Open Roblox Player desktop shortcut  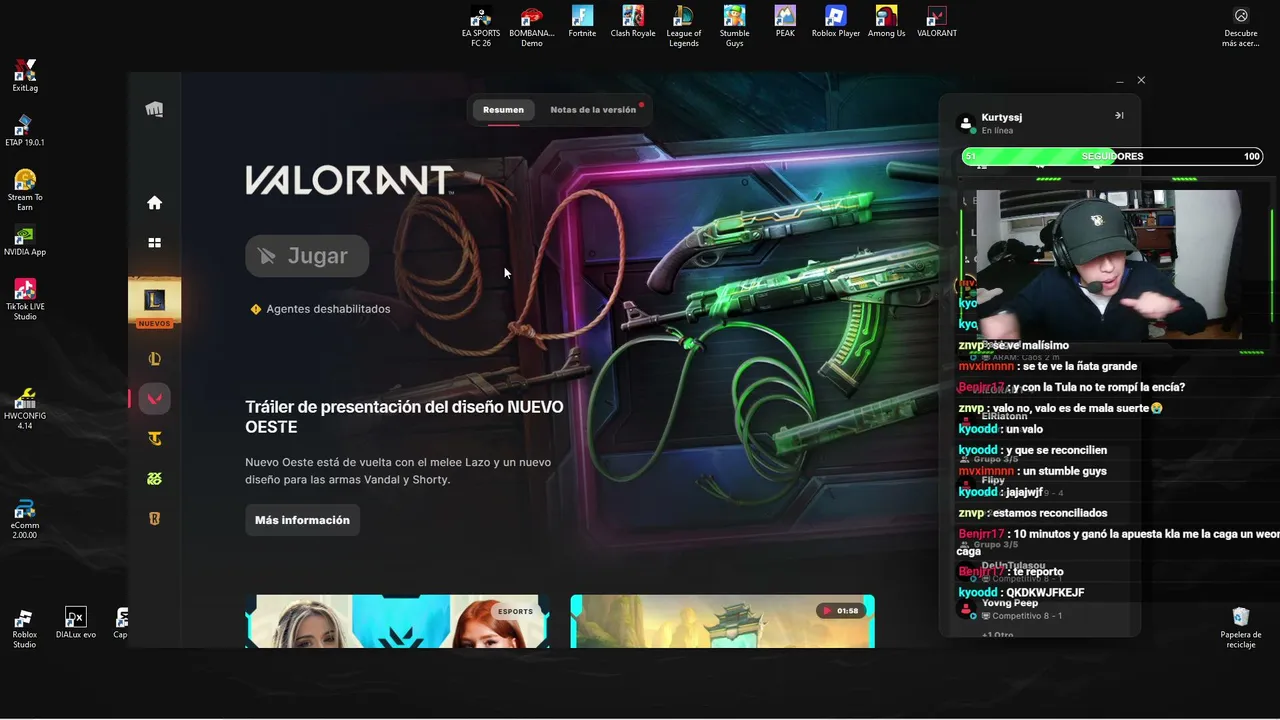[x=836, y=22]
